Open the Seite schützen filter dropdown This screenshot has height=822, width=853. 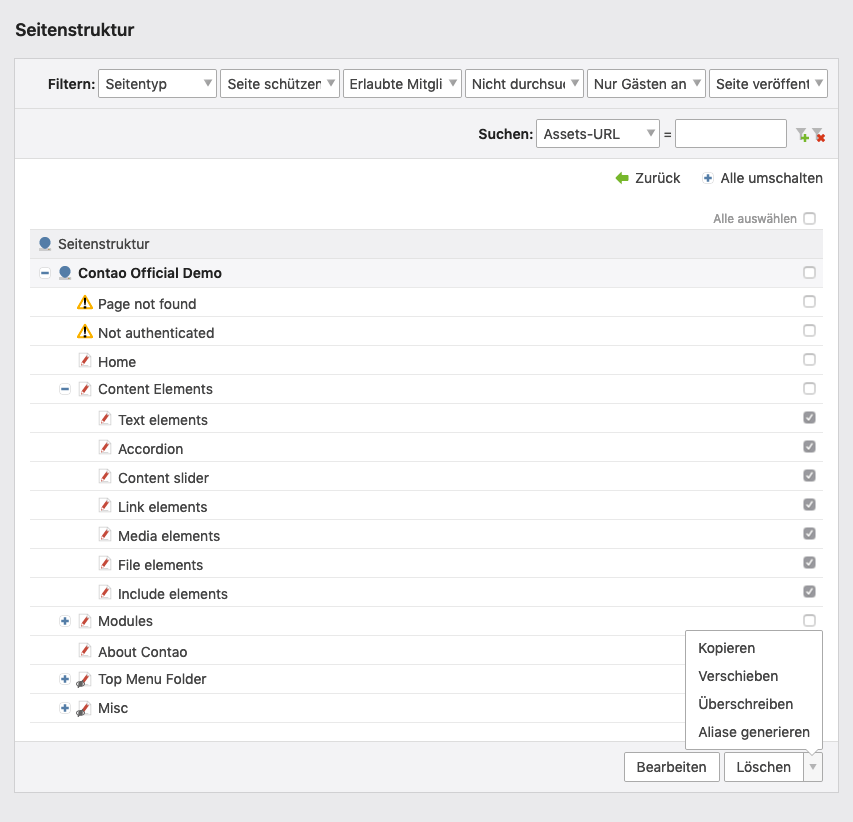point(280,84)
